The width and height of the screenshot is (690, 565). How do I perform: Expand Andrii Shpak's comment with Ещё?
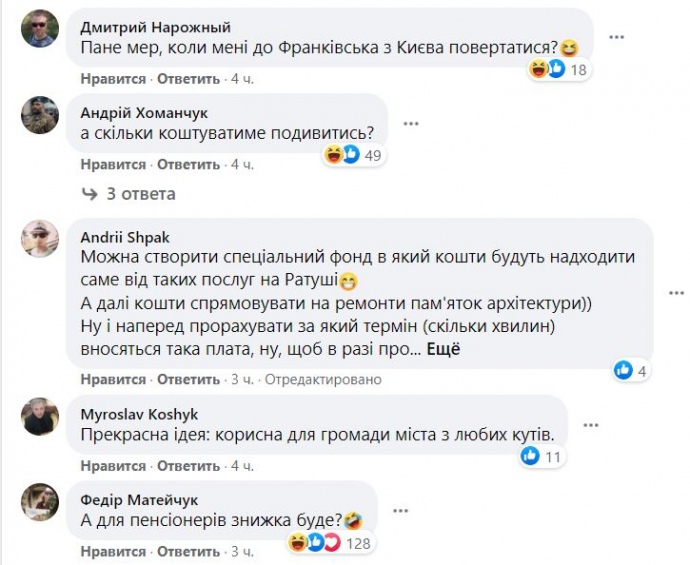443,349
